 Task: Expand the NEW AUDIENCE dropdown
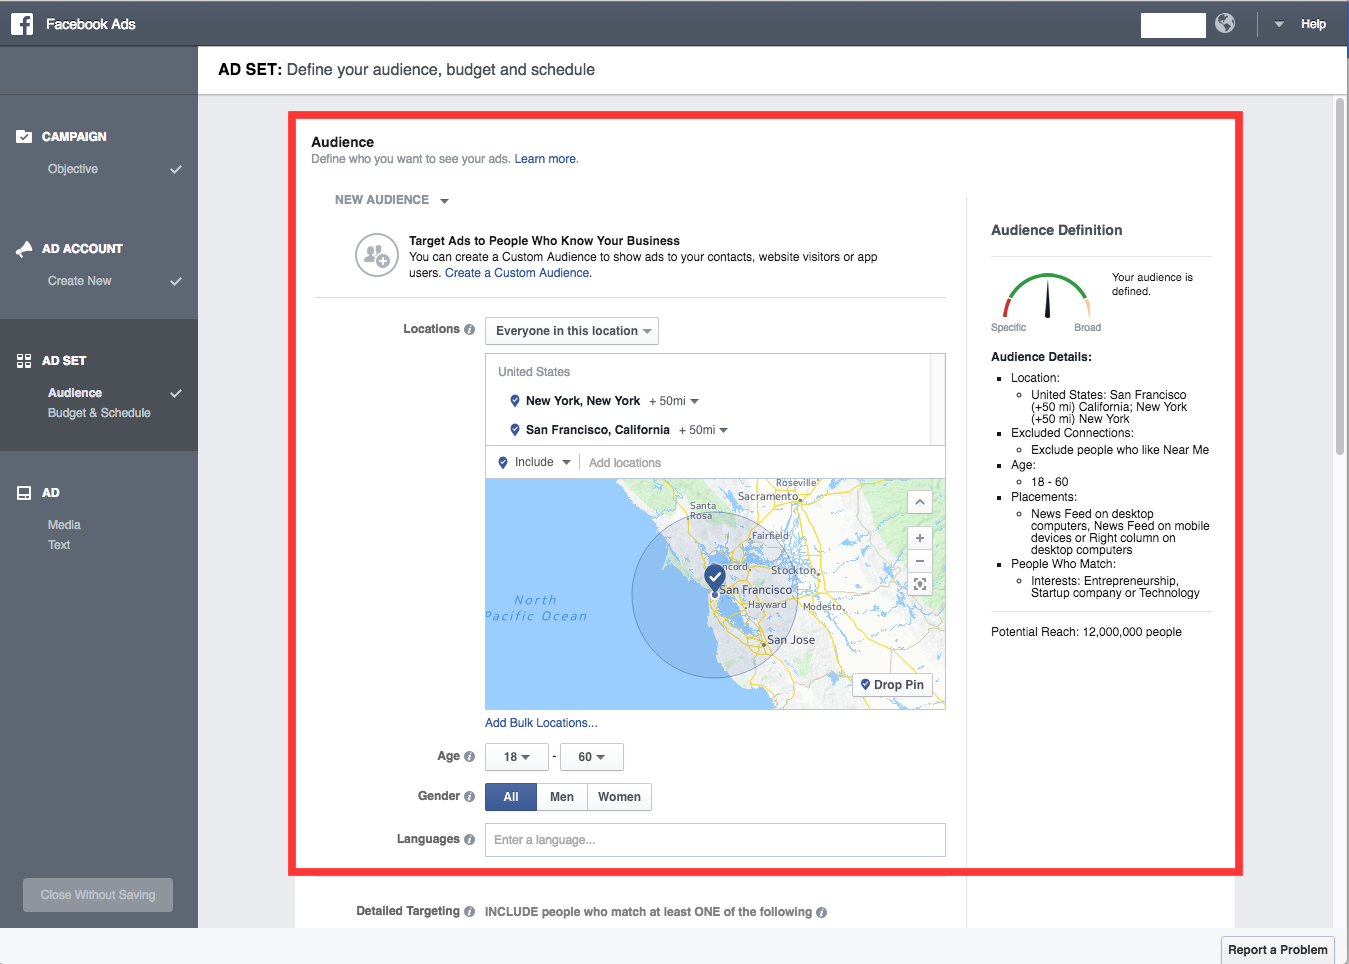click(x=392, y=200)
